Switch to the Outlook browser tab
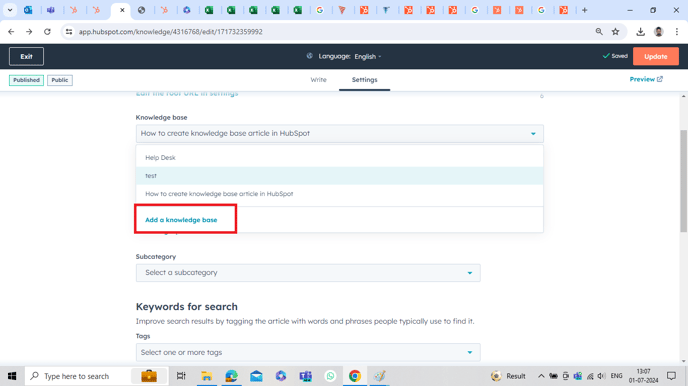Image resolution: width=688 pixels, height=386 pixels. point(28,10)
